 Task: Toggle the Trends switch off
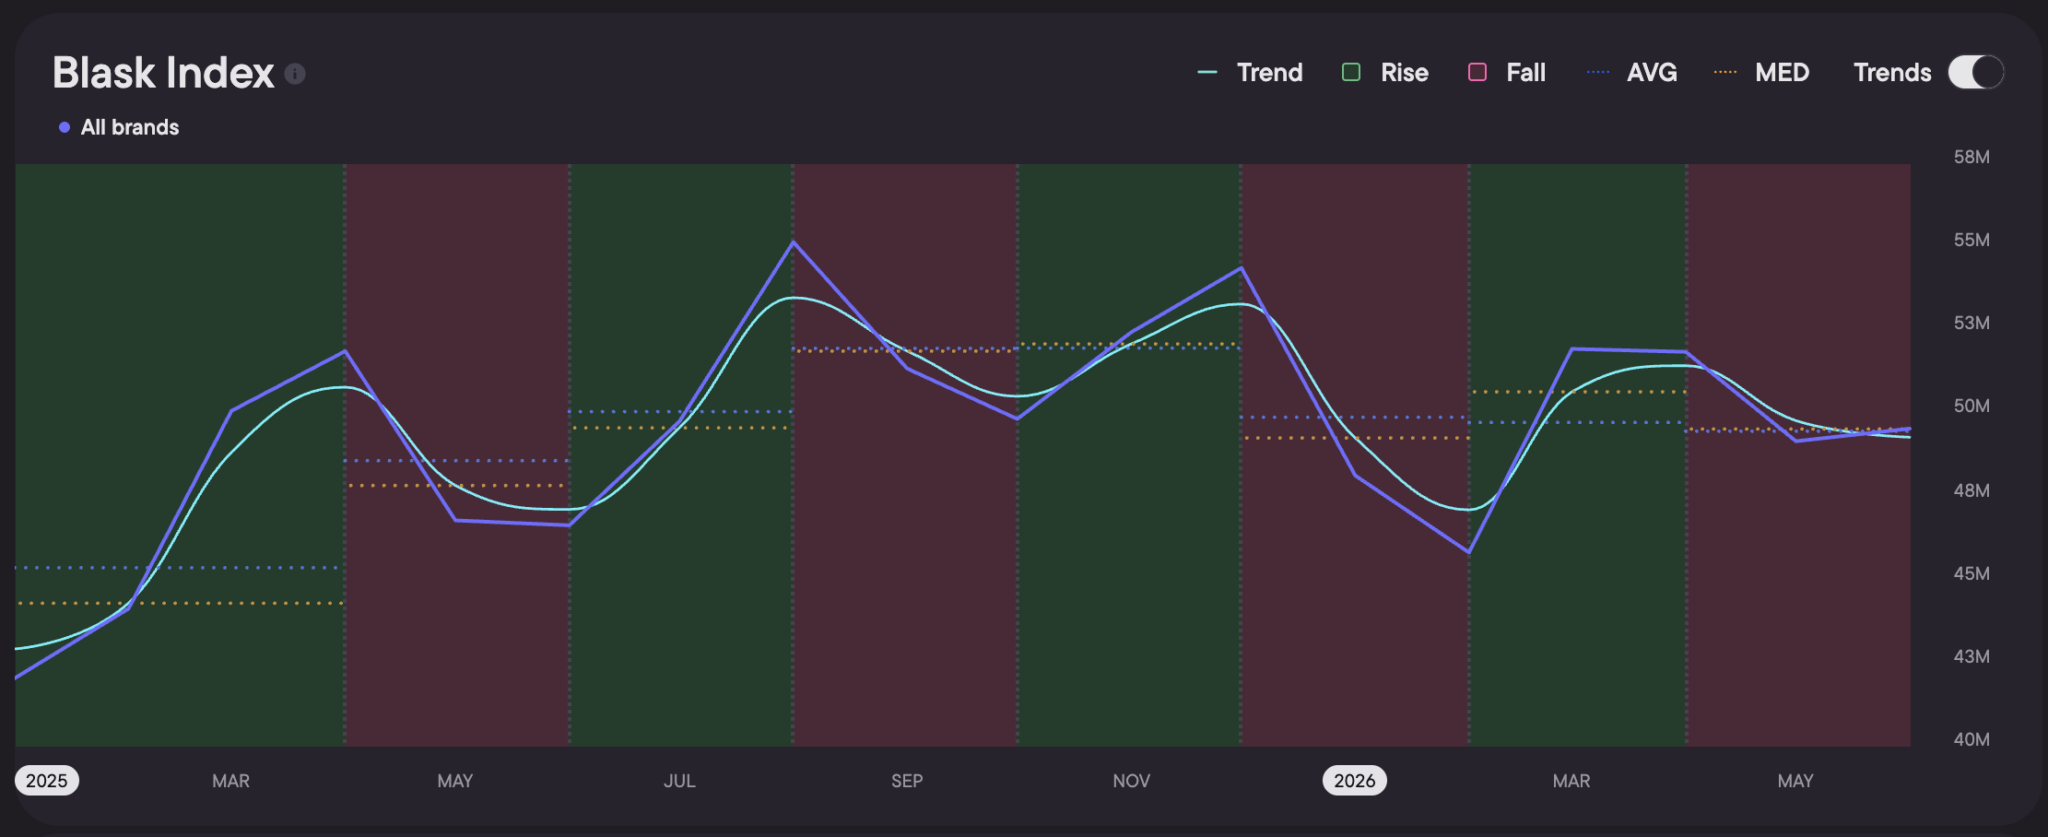coord(1975,72)
